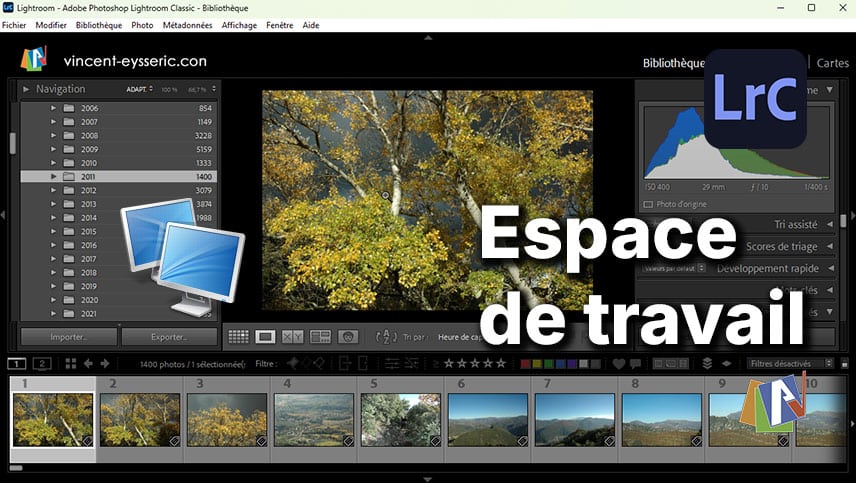Viewport: 856px width, 483px height.
Task: Switch to Grid view in toolbar
Action: (238, 337)
